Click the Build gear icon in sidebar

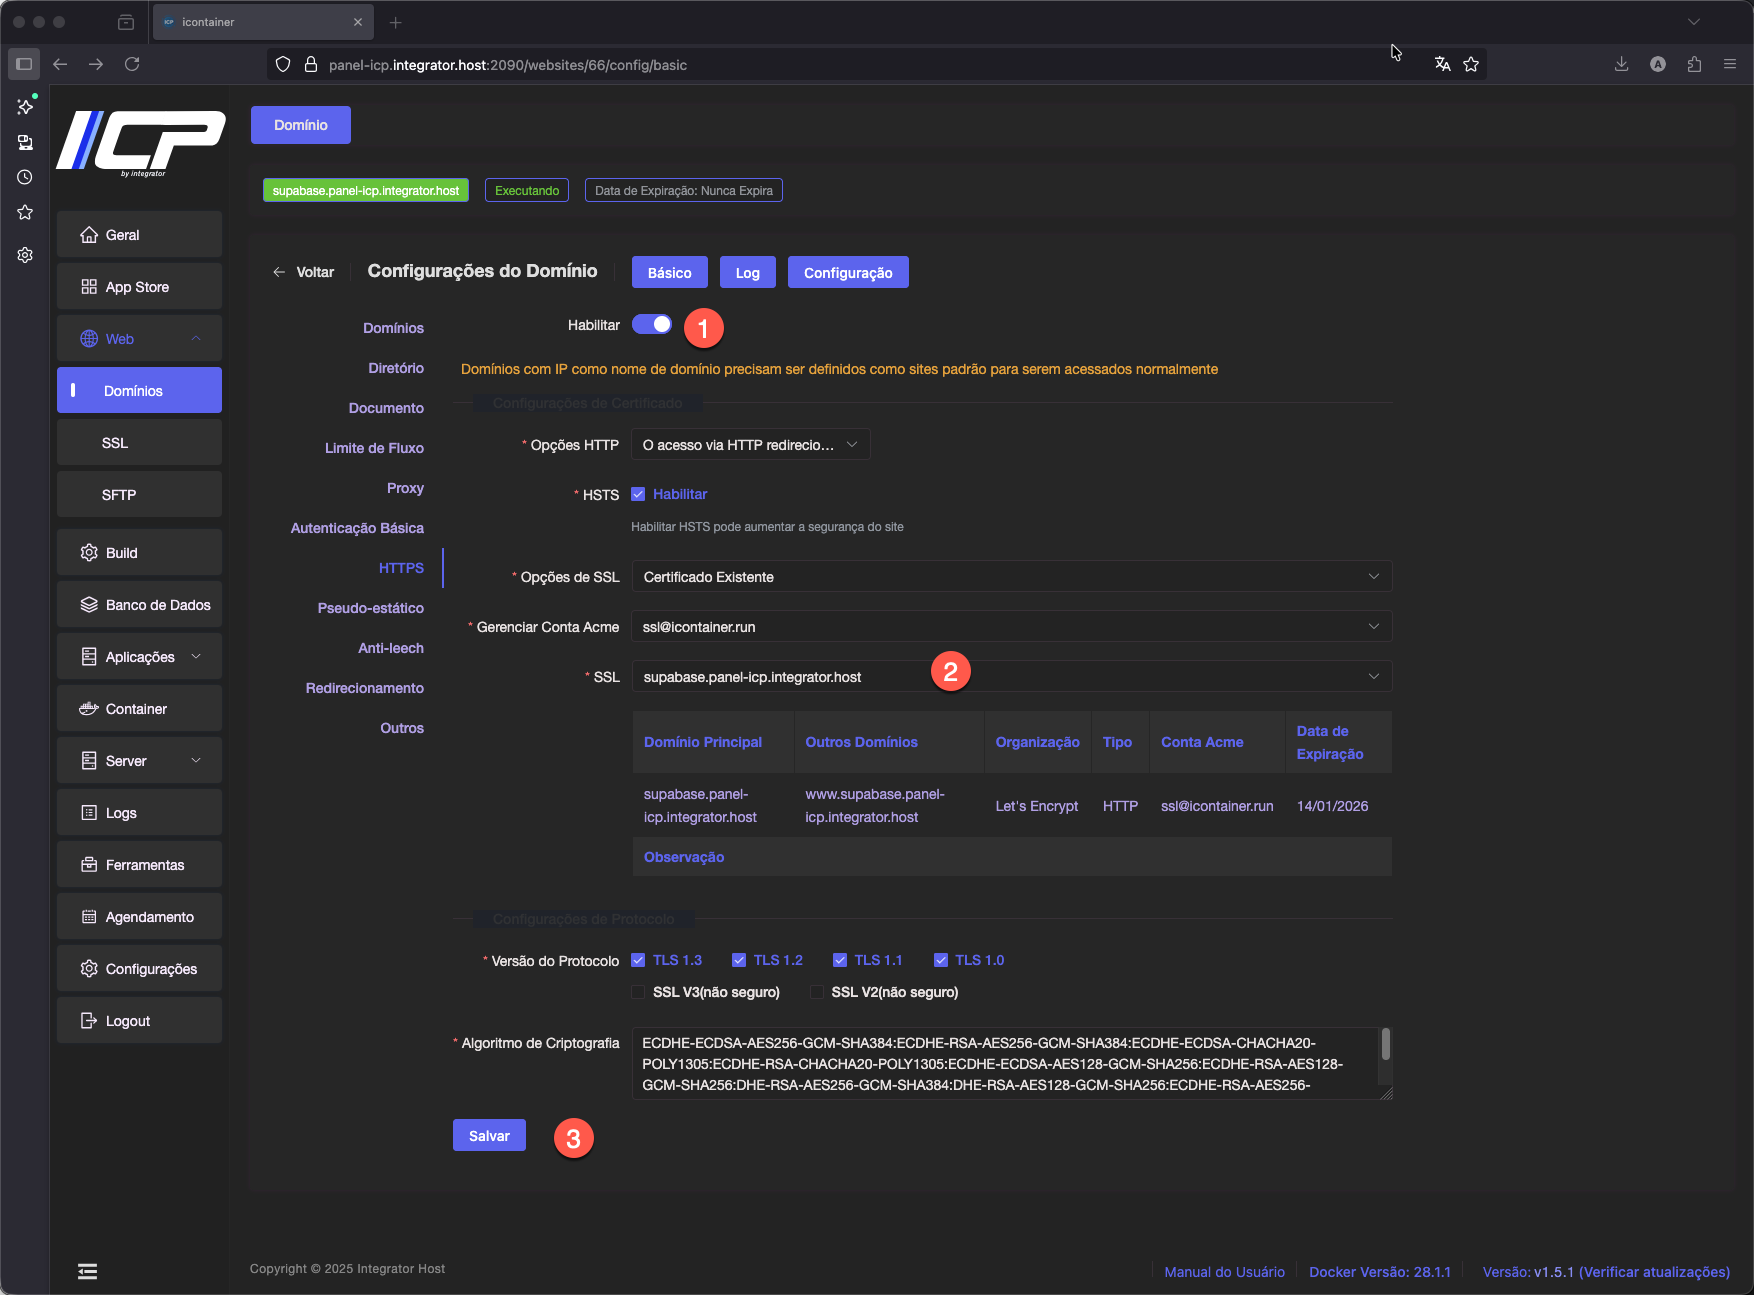89,553
